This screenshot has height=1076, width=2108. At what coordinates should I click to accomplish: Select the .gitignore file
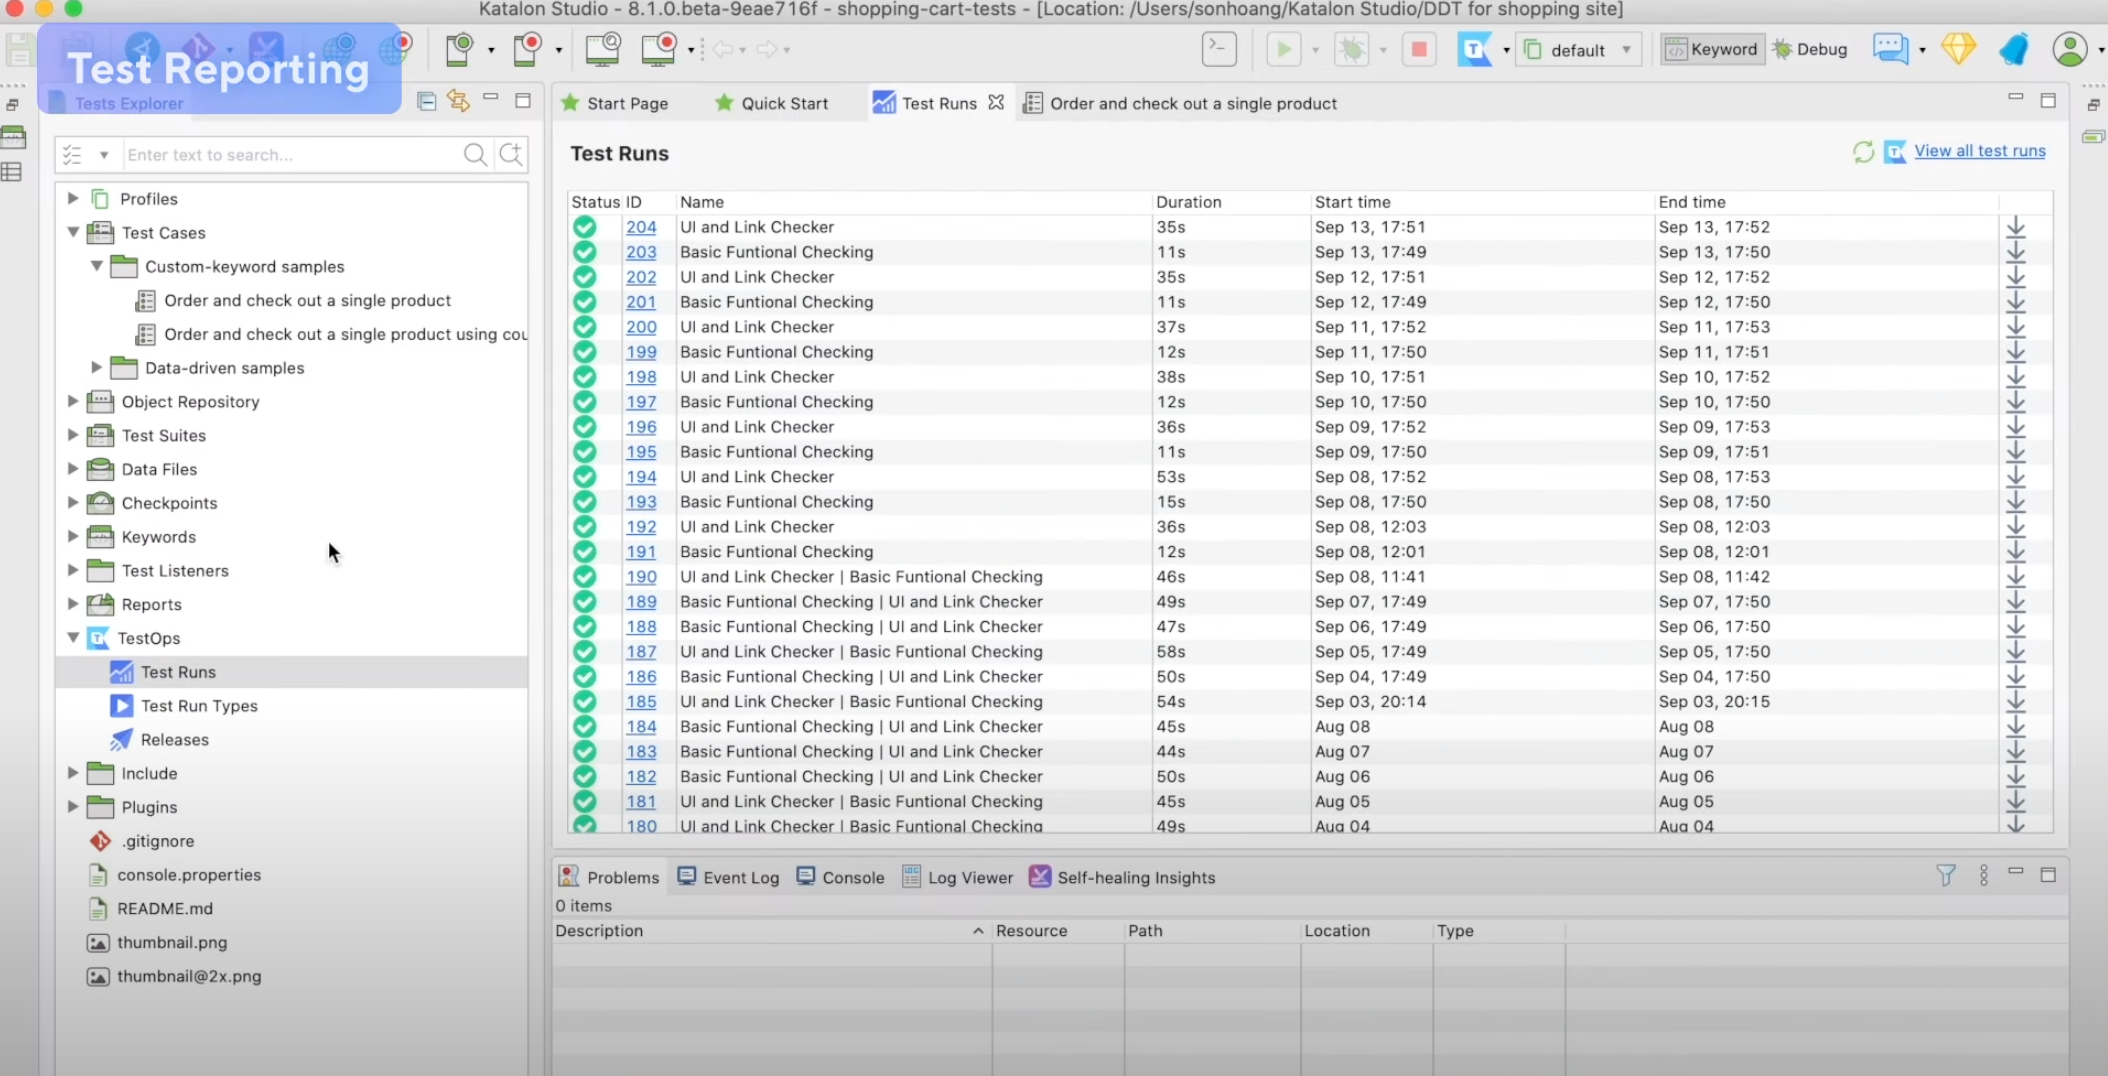(x=157, y=841)
